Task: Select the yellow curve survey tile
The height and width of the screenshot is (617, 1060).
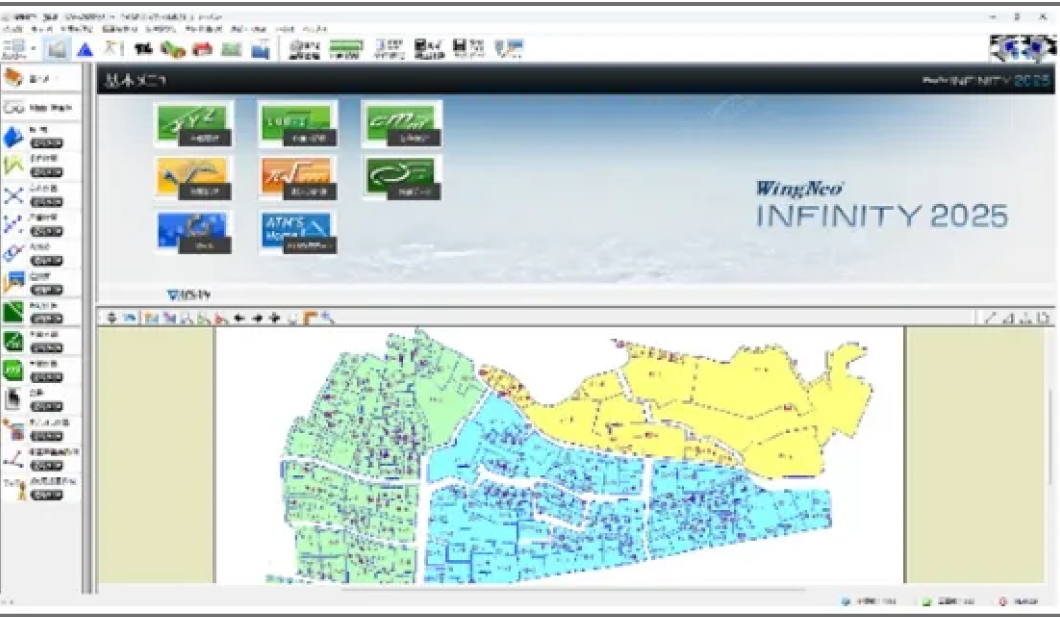Action: pos(193,178)
